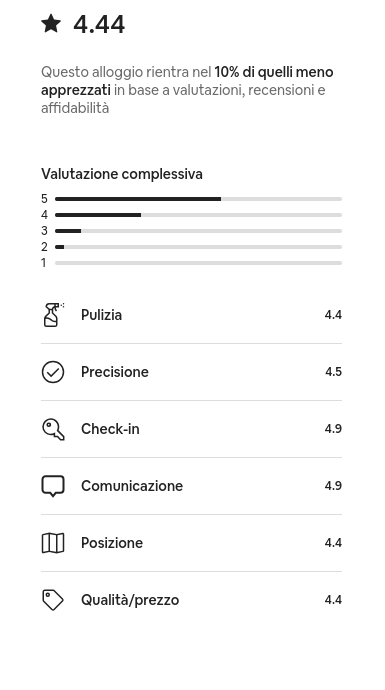
Task: Click the star icon beside 4.44
Action: (x=51, y=23)
